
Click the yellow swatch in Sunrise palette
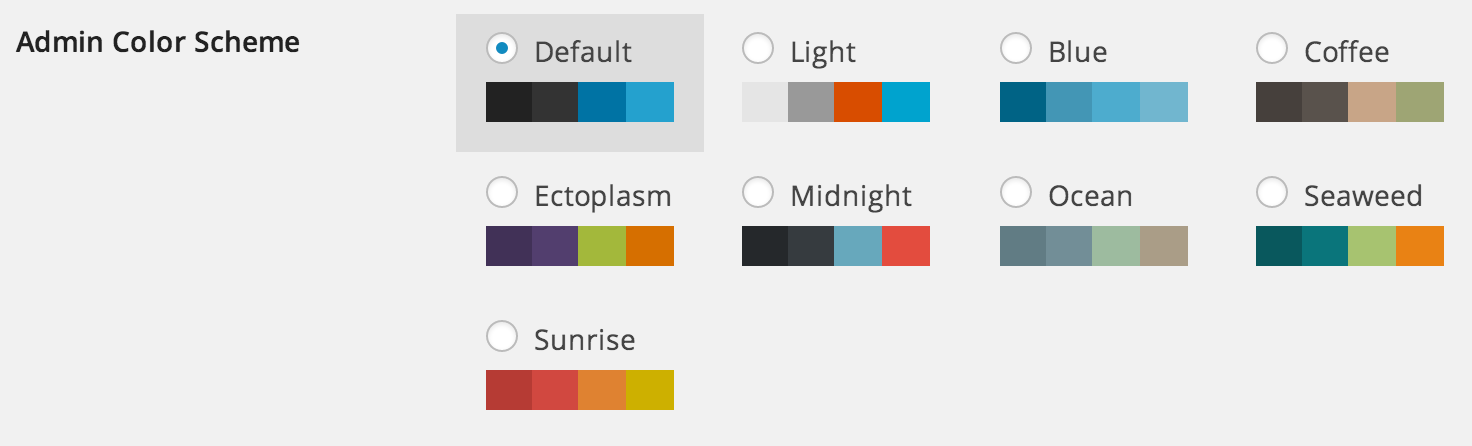[x=650, y=390]
